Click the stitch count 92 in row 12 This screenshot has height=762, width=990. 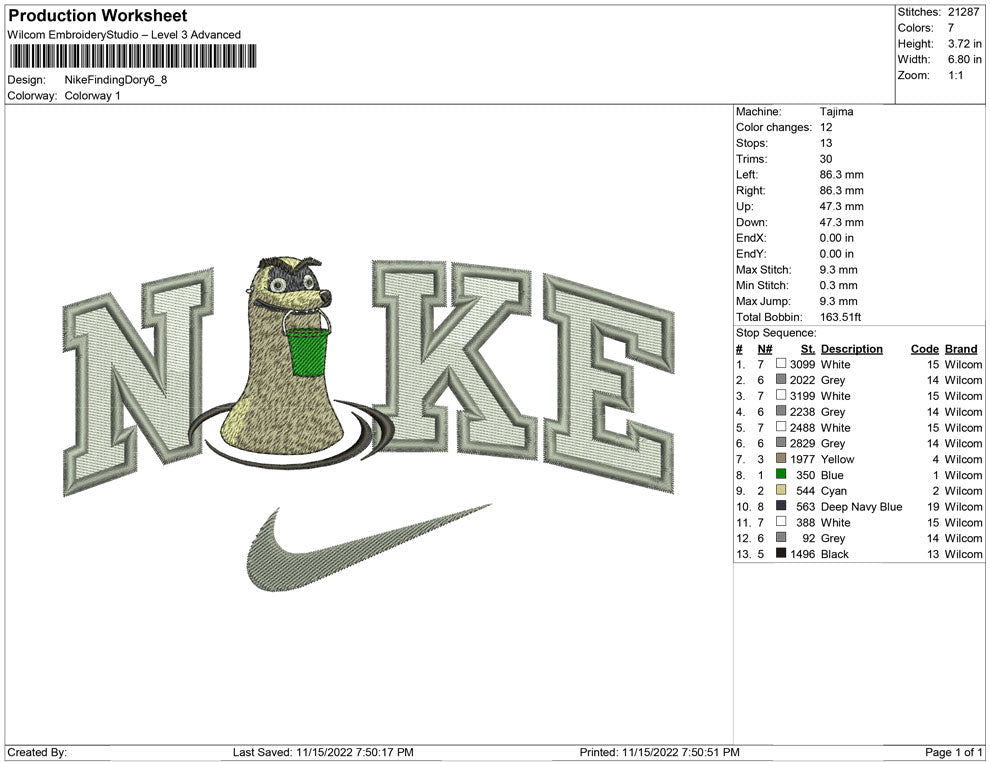tap(809, 538)
